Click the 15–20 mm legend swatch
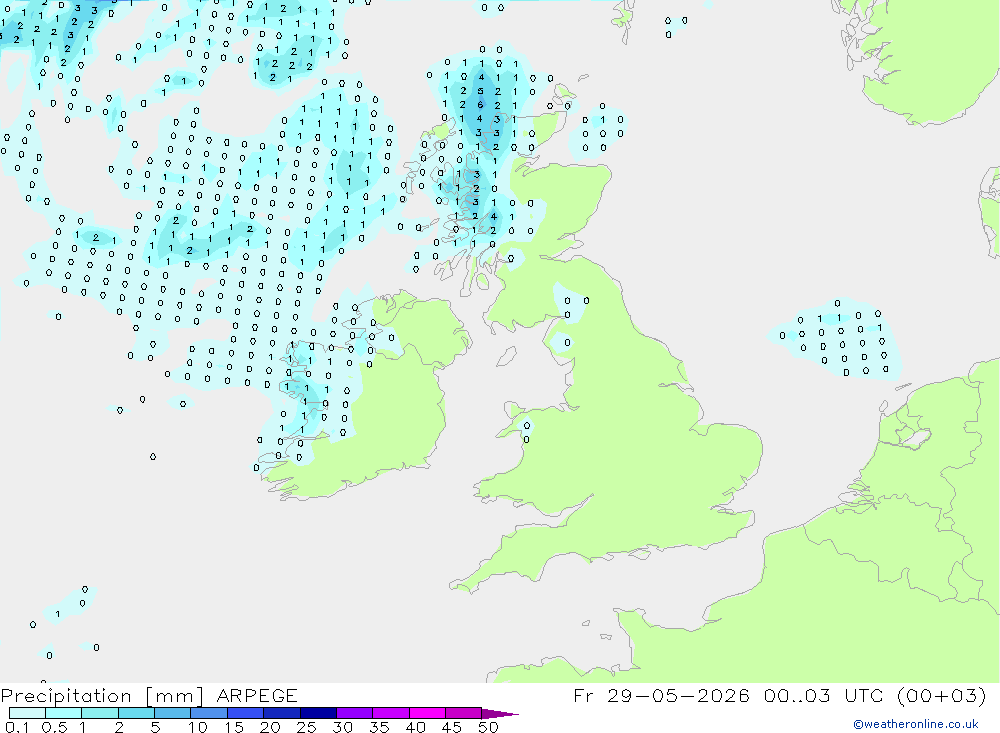Screen dimensions: 1000x733 [x=246, y=713]
